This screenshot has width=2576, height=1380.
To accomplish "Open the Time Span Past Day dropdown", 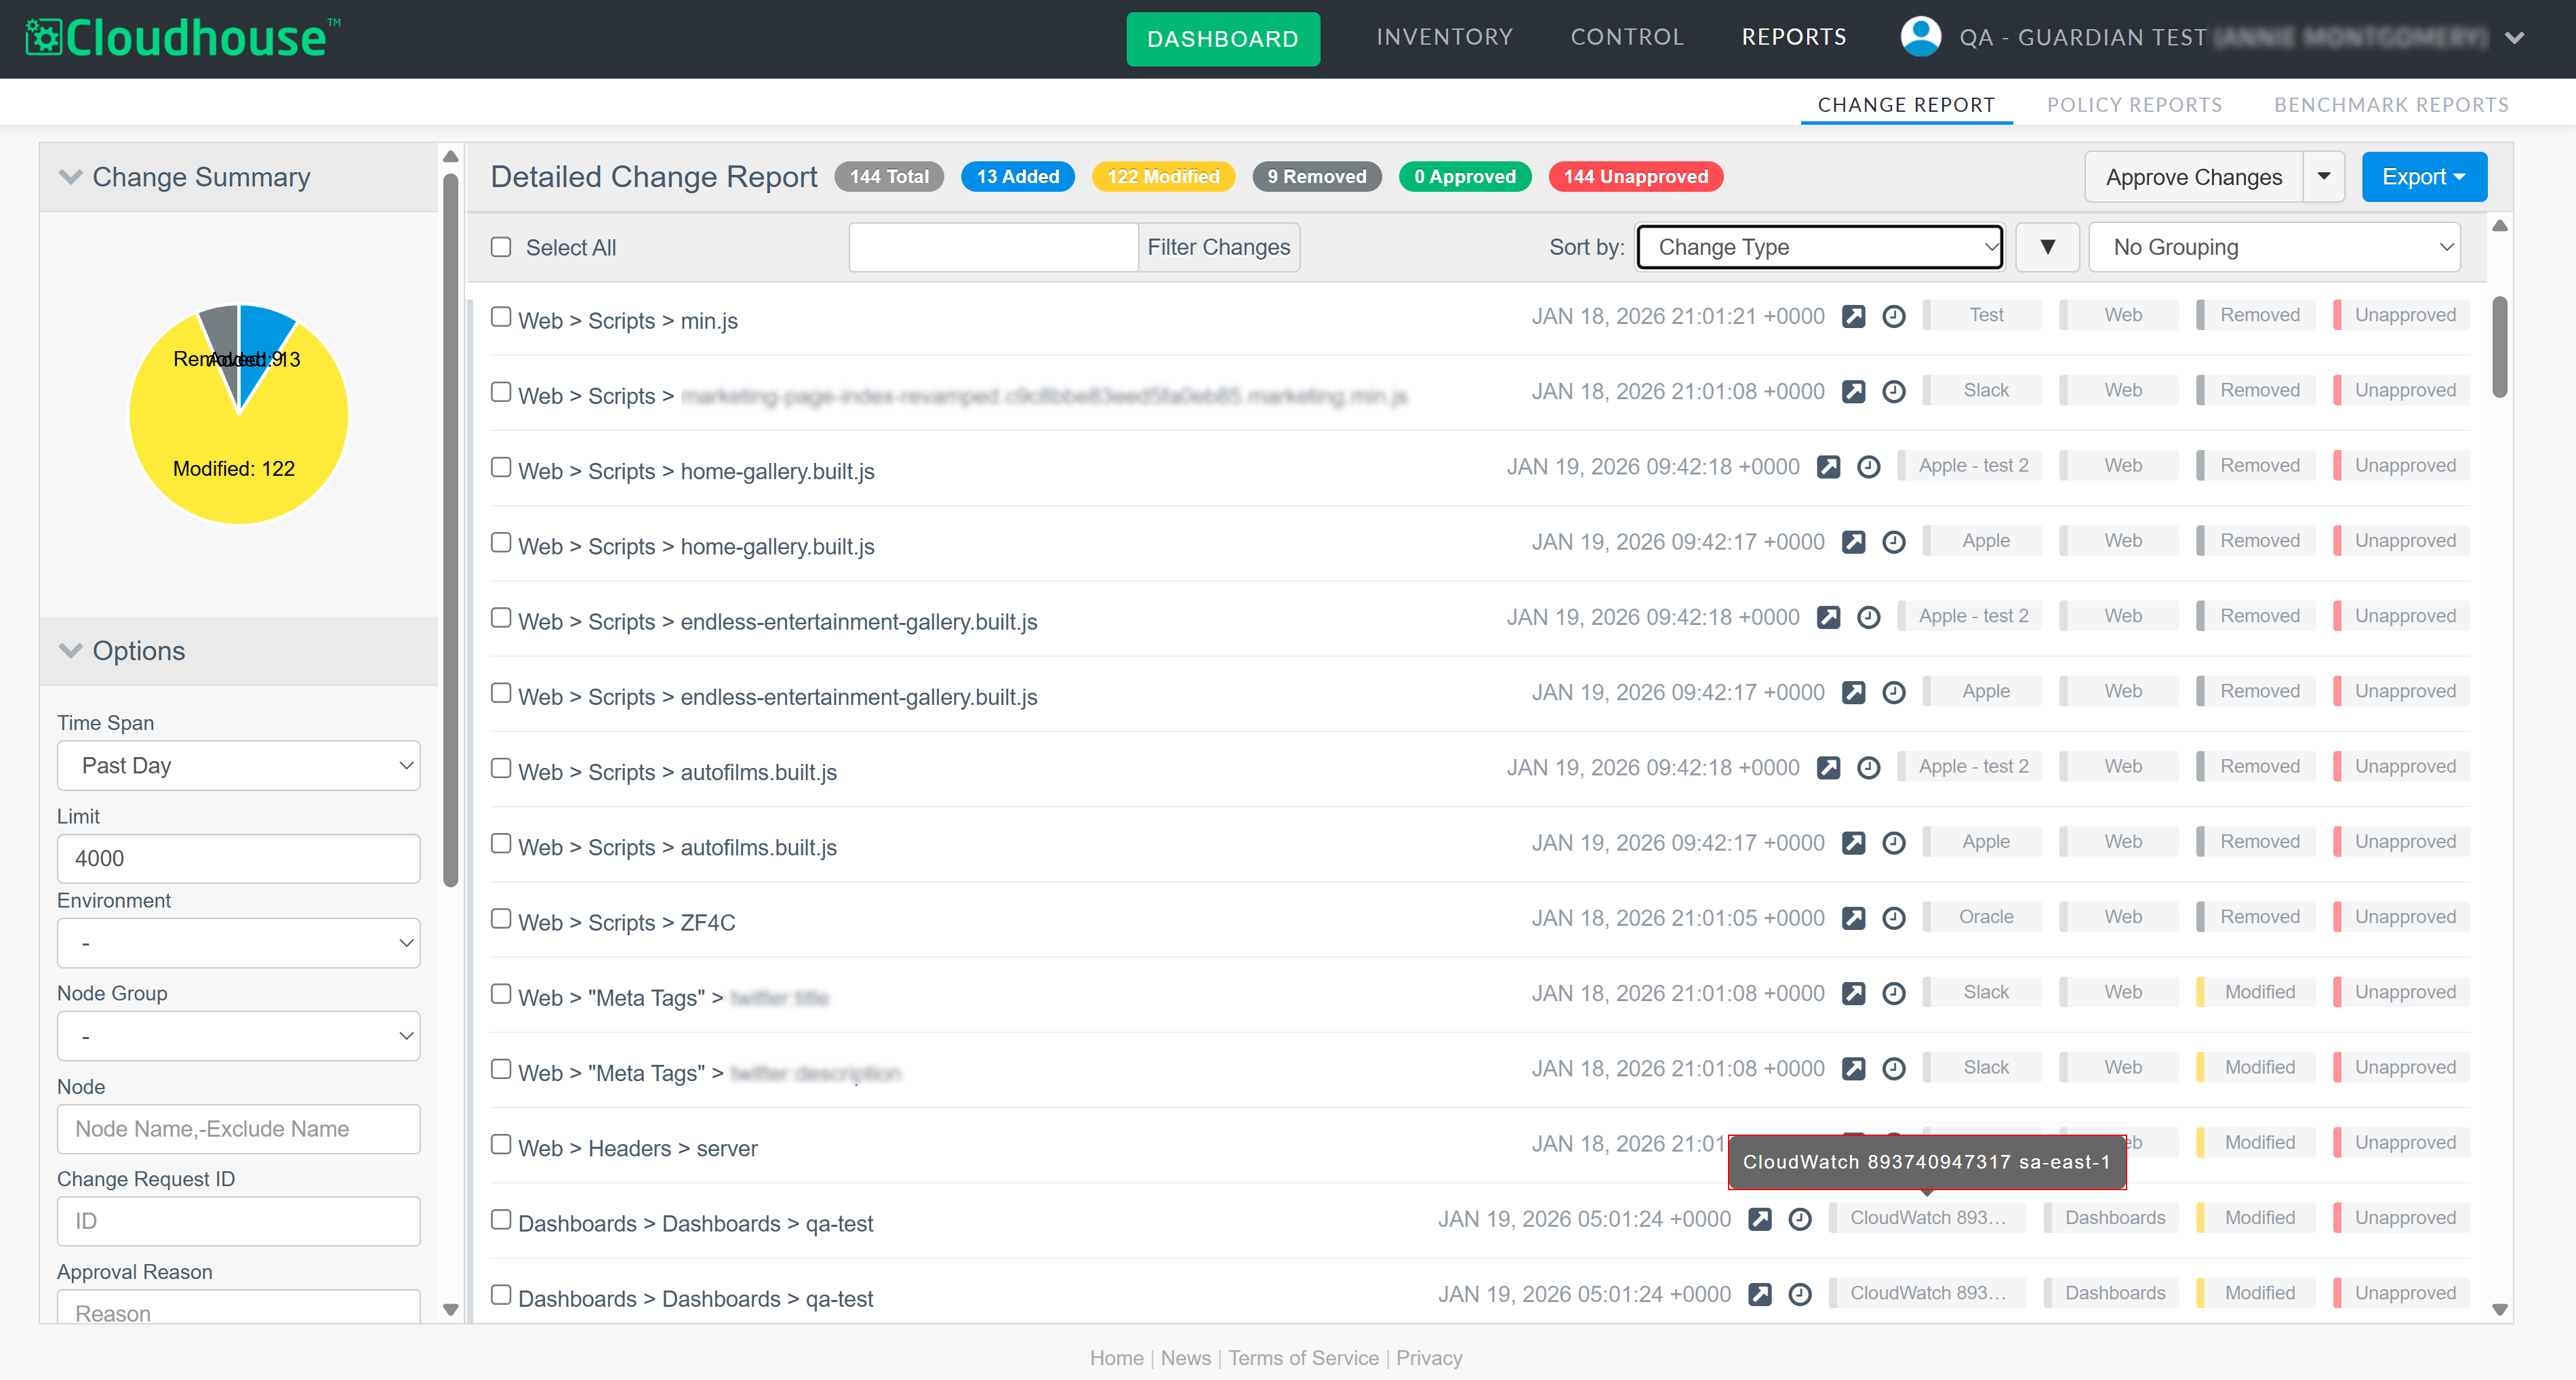I will point(238,766).
